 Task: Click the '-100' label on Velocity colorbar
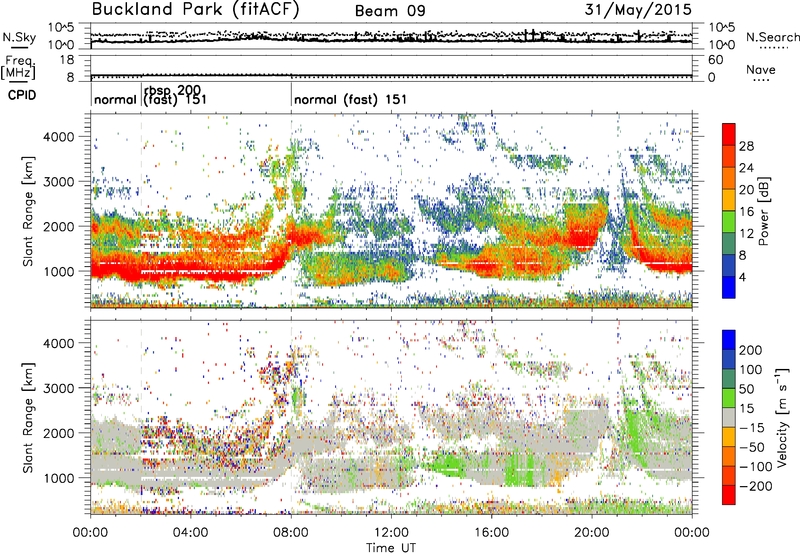[x=756, y=466]
